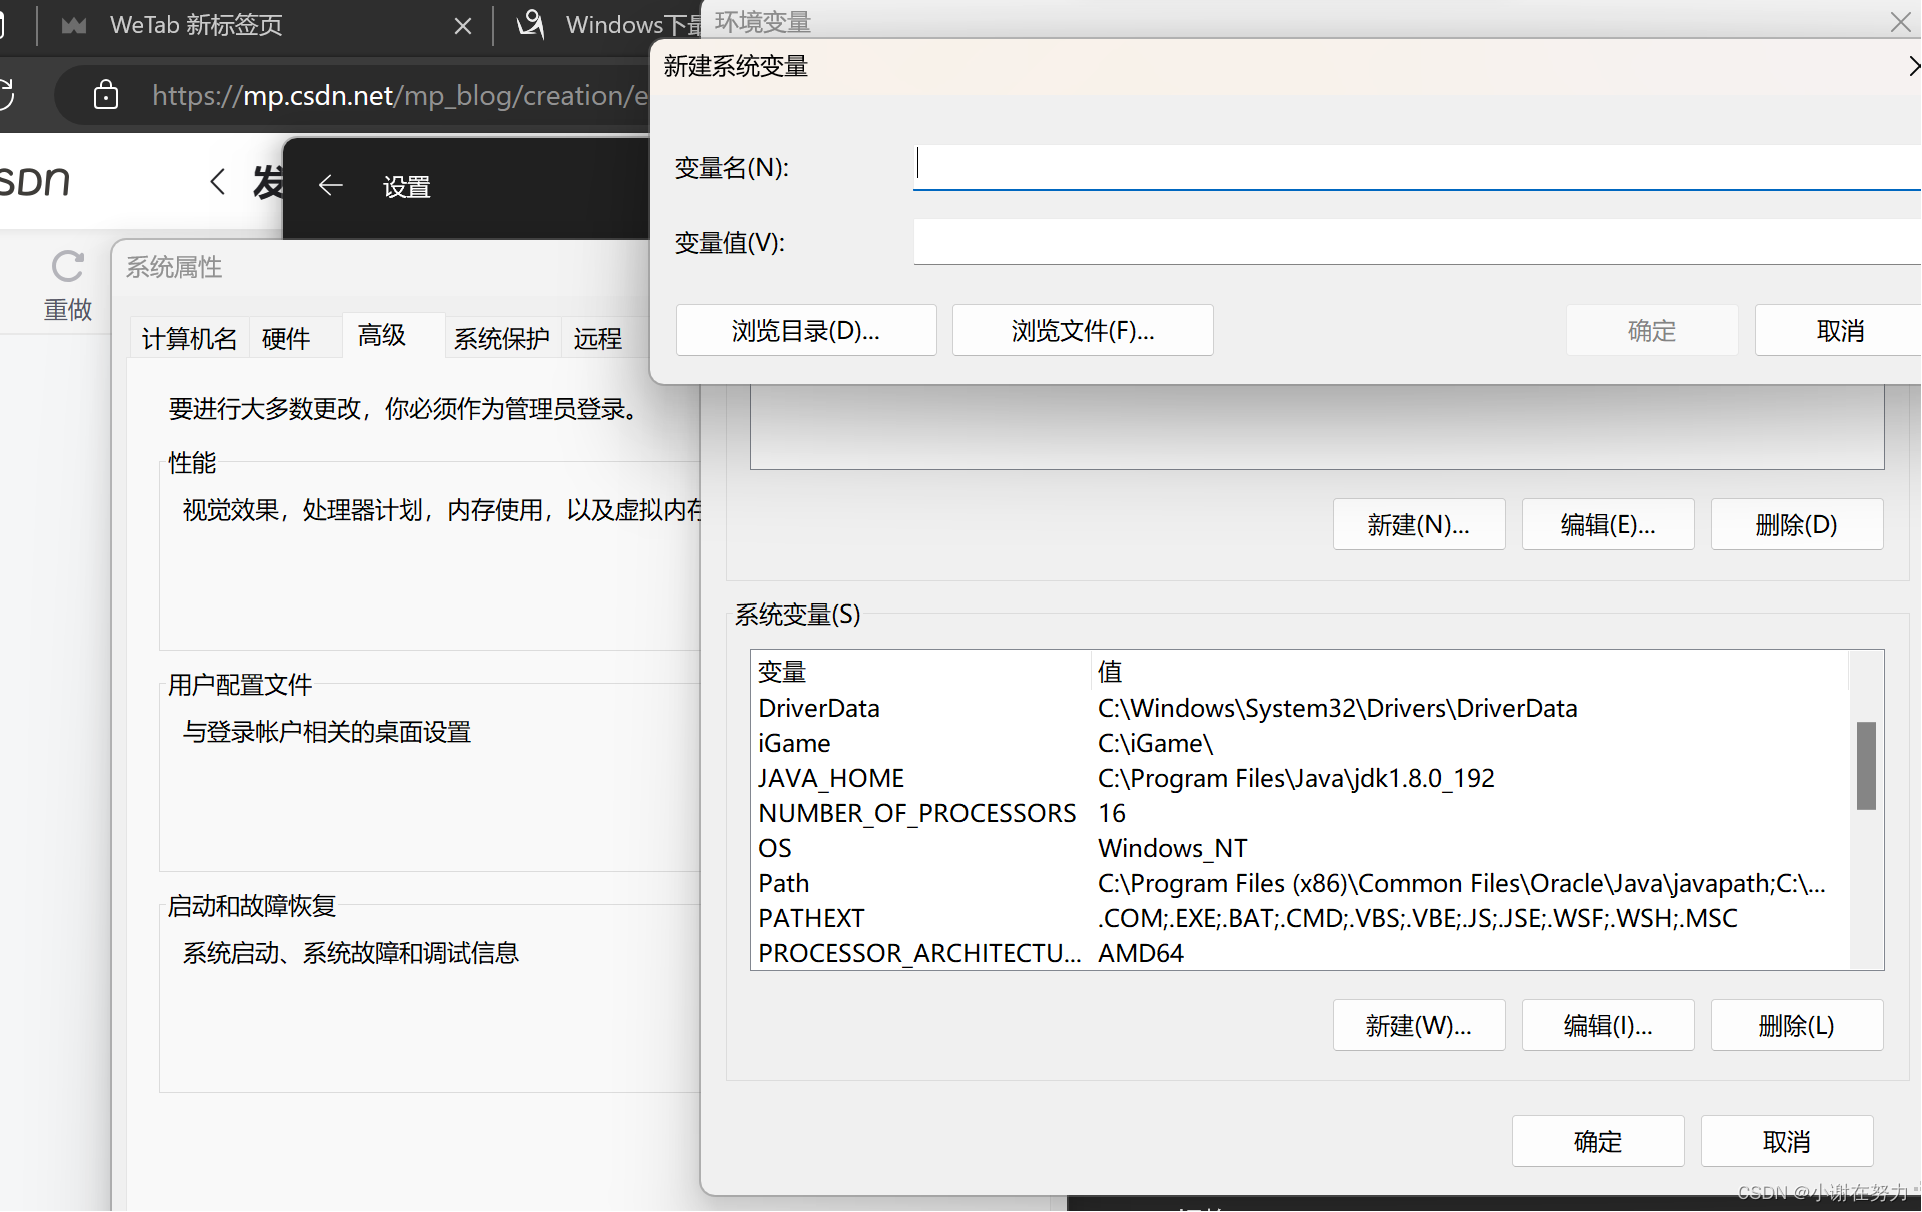Click the 浏览目录(D)... button
This screenshot has height=1212, width=1922.
(x=806, y=330)
